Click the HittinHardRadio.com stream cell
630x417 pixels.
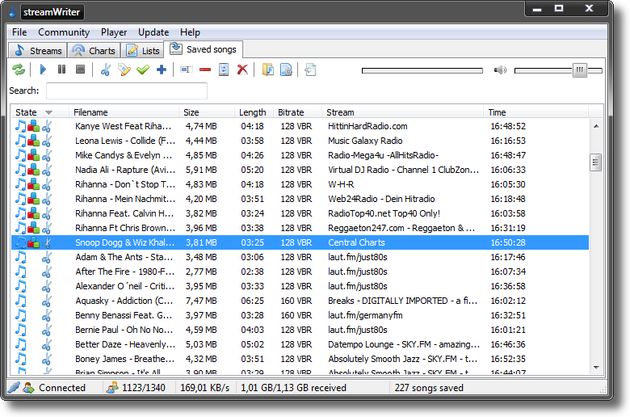click(368, 126)
